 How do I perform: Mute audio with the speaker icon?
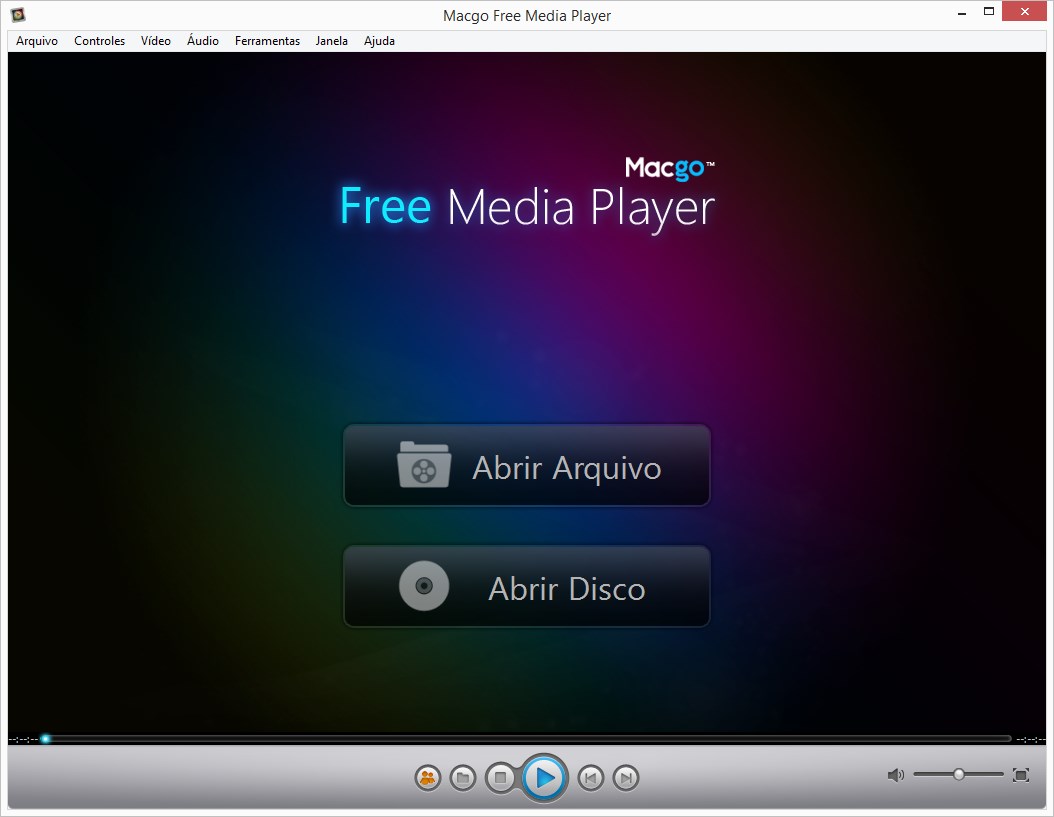pos(895,775)
